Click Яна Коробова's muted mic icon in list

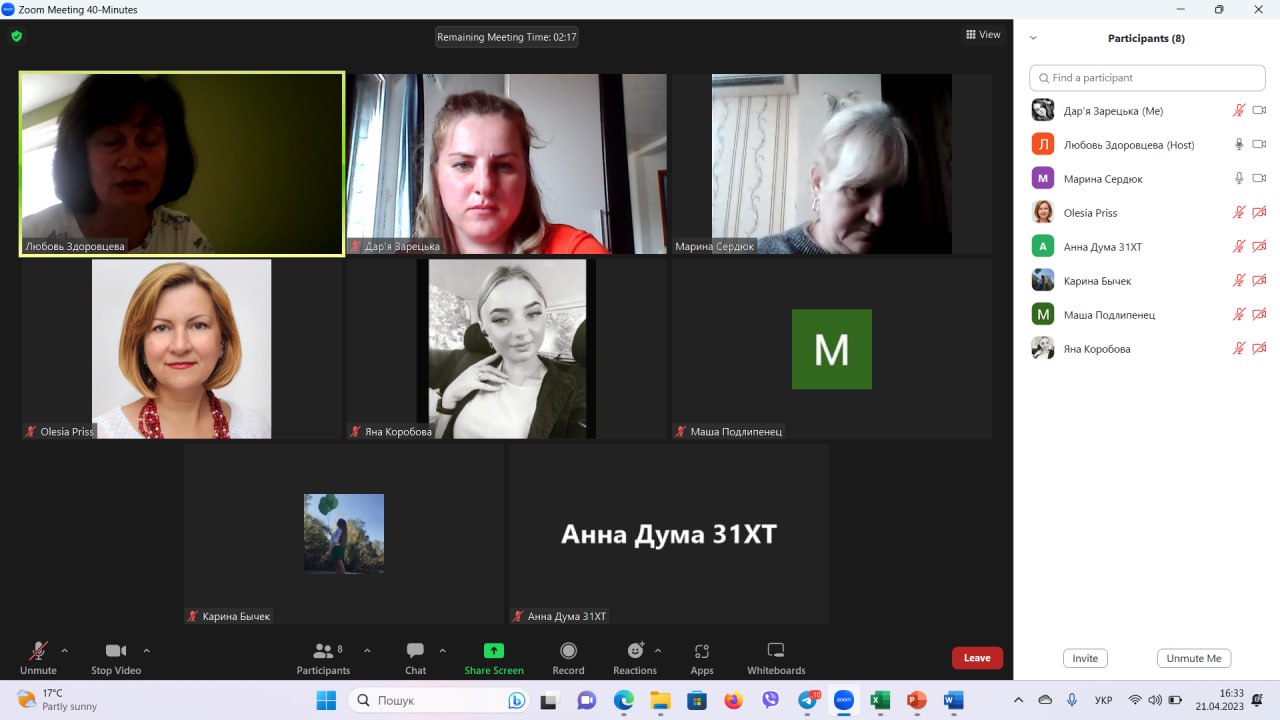click(x=1239, y=349)
